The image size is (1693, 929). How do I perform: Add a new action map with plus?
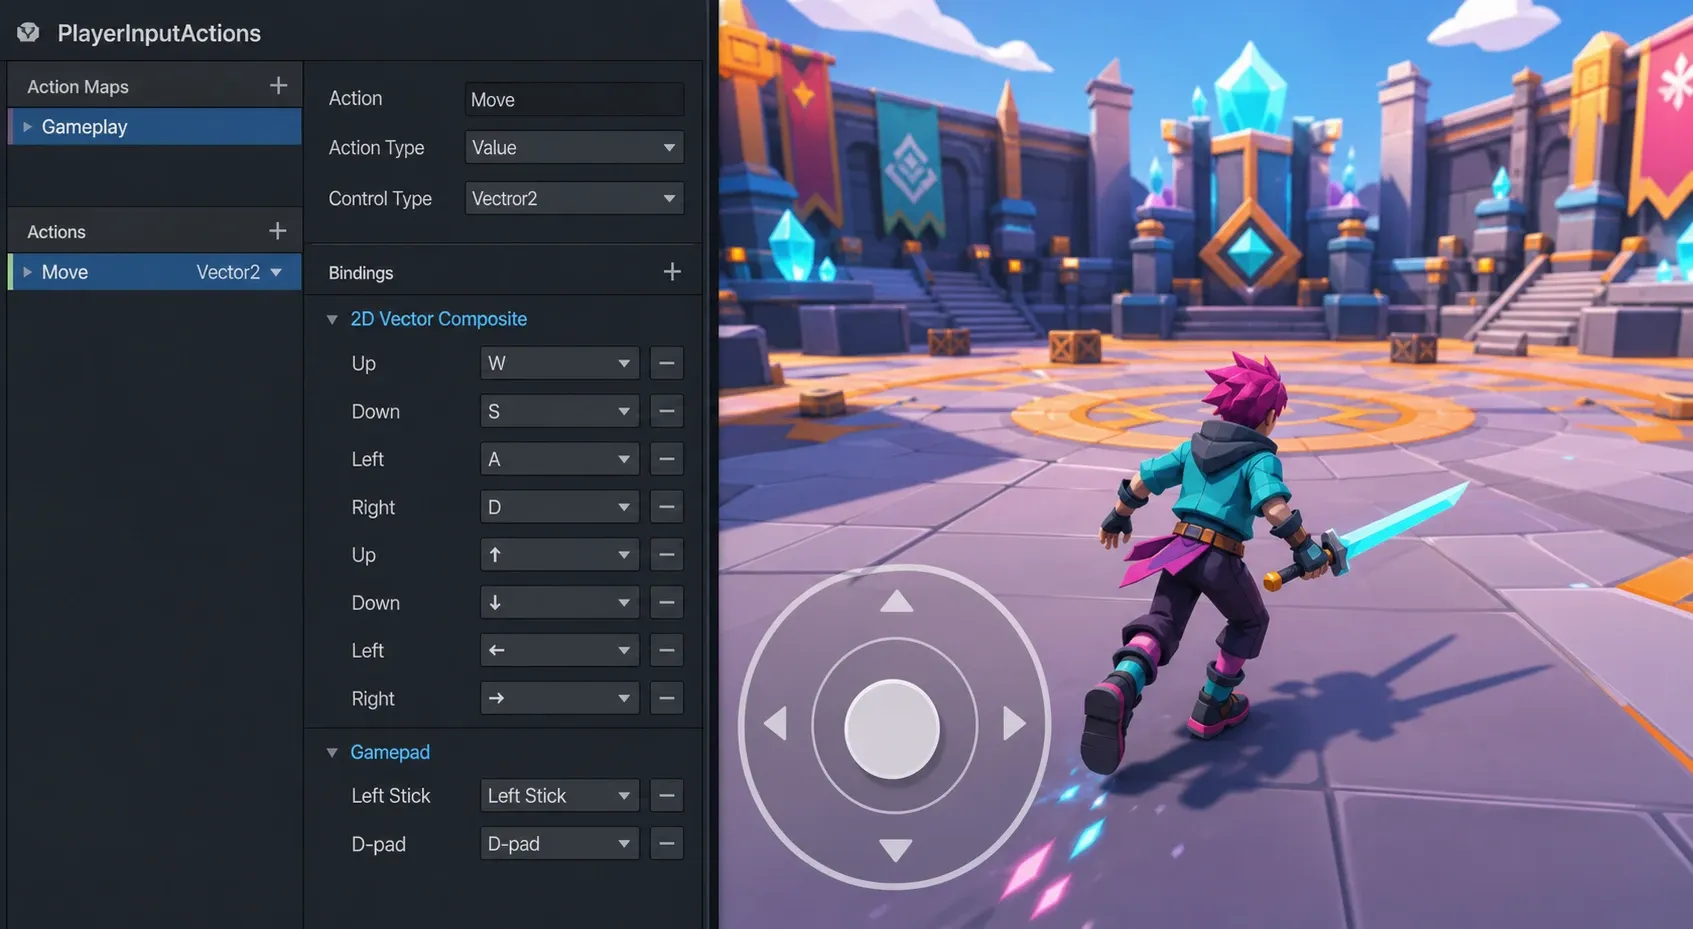point(279,86)
